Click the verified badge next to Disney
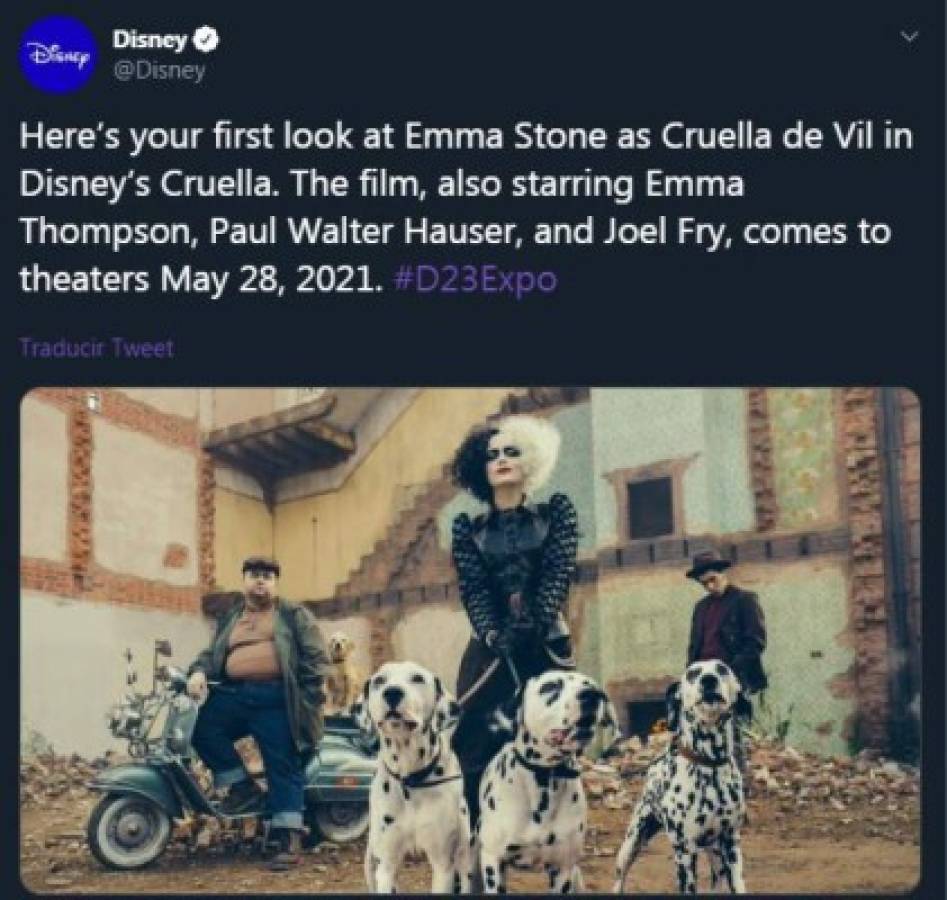The height and width of the screenshot is (900, 947). pyautogui.click(x=206, y=41)
